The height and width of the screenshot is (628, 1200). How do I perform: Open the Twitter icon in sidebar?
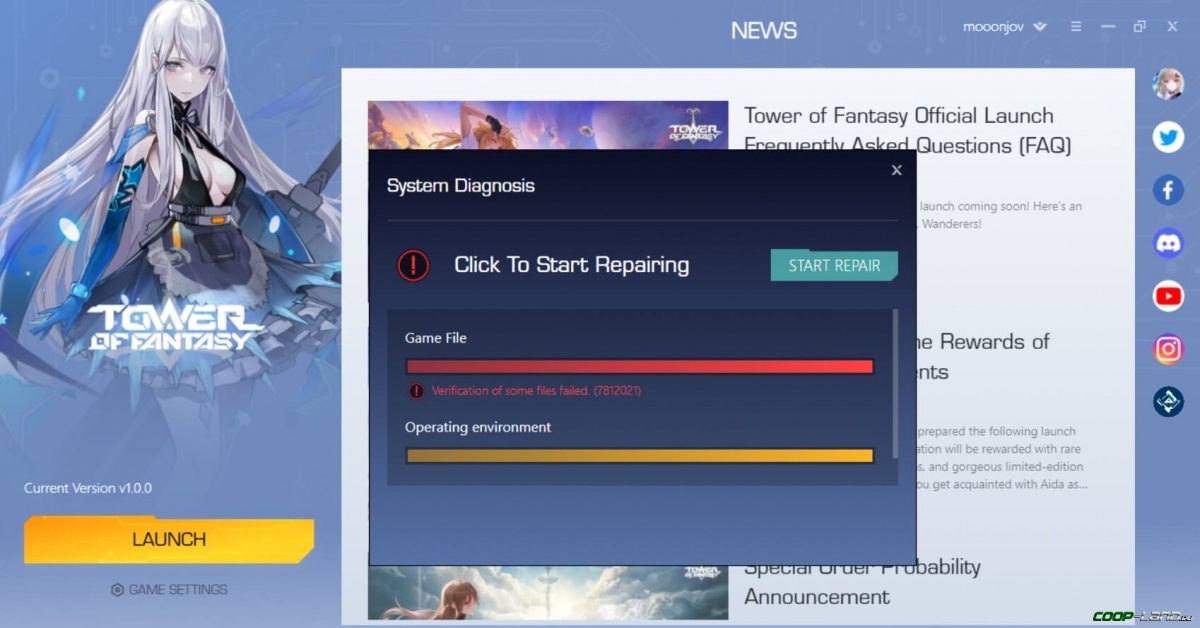pyautogui.click(x=1168, y=137)
